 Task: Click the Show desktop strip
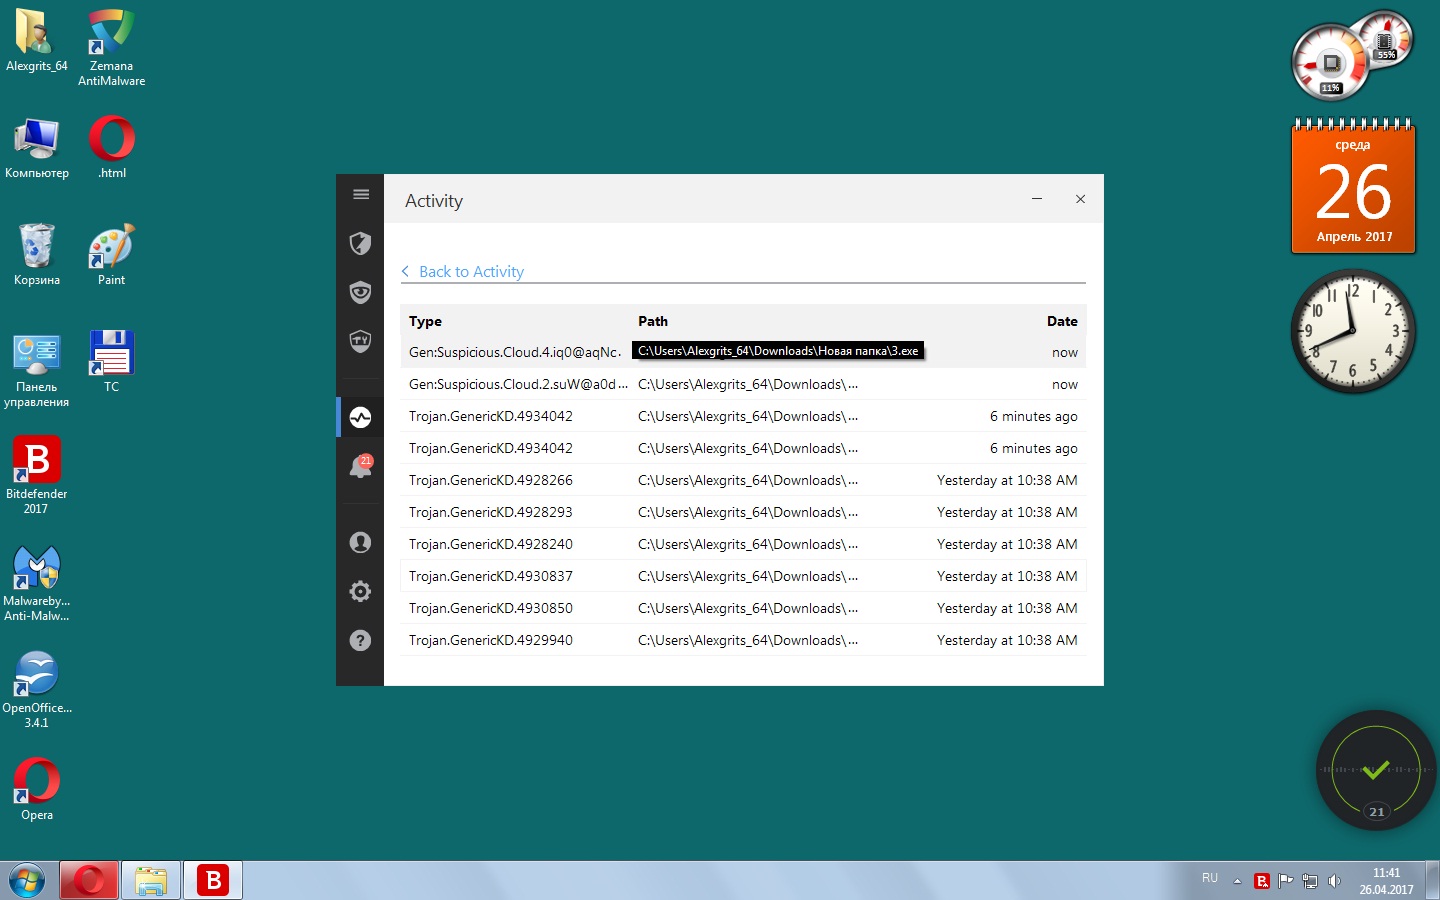1433,880
